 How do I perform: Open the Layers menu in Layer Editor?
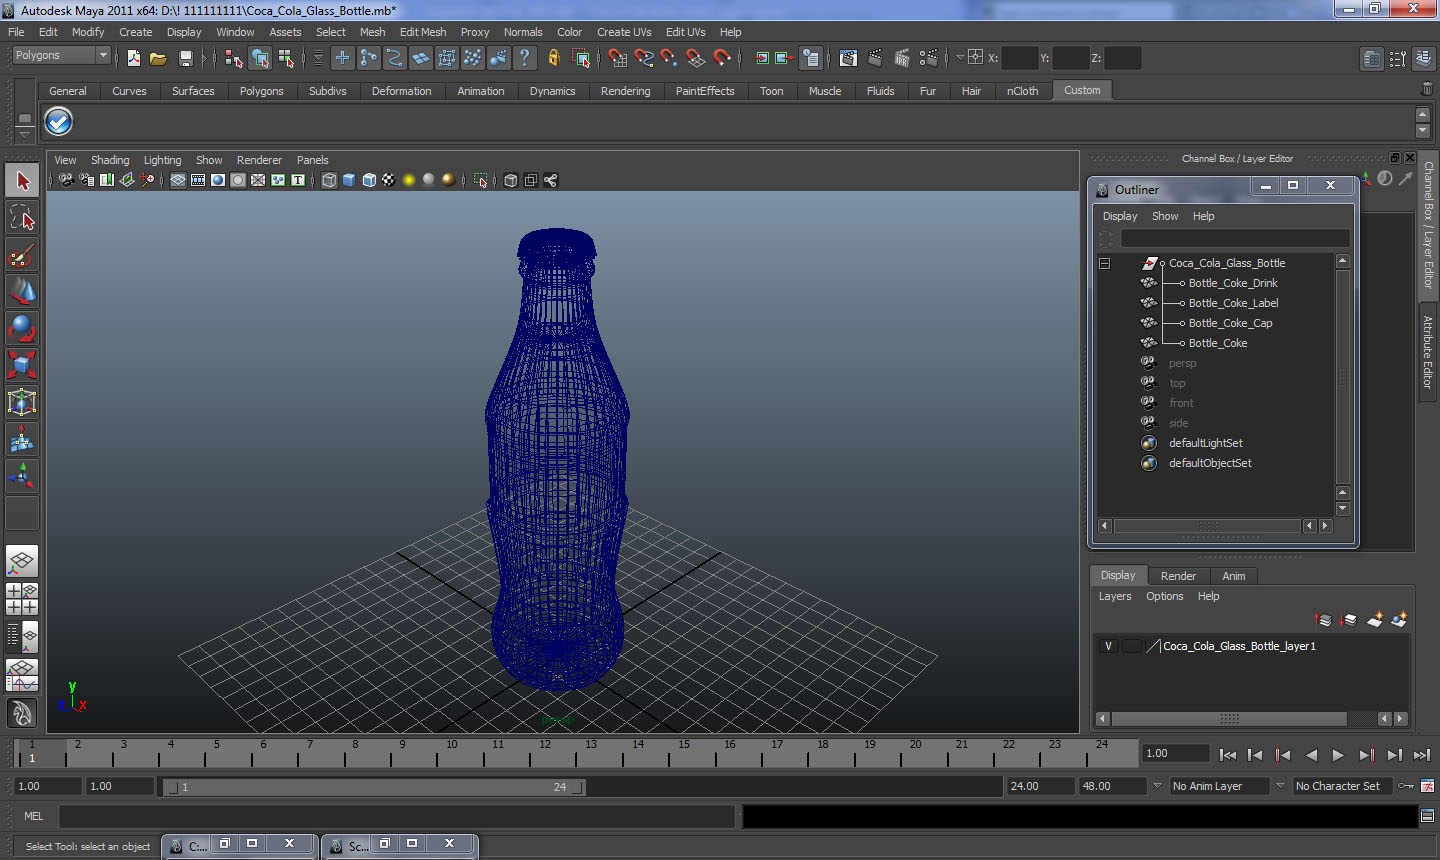point(1115,596)
